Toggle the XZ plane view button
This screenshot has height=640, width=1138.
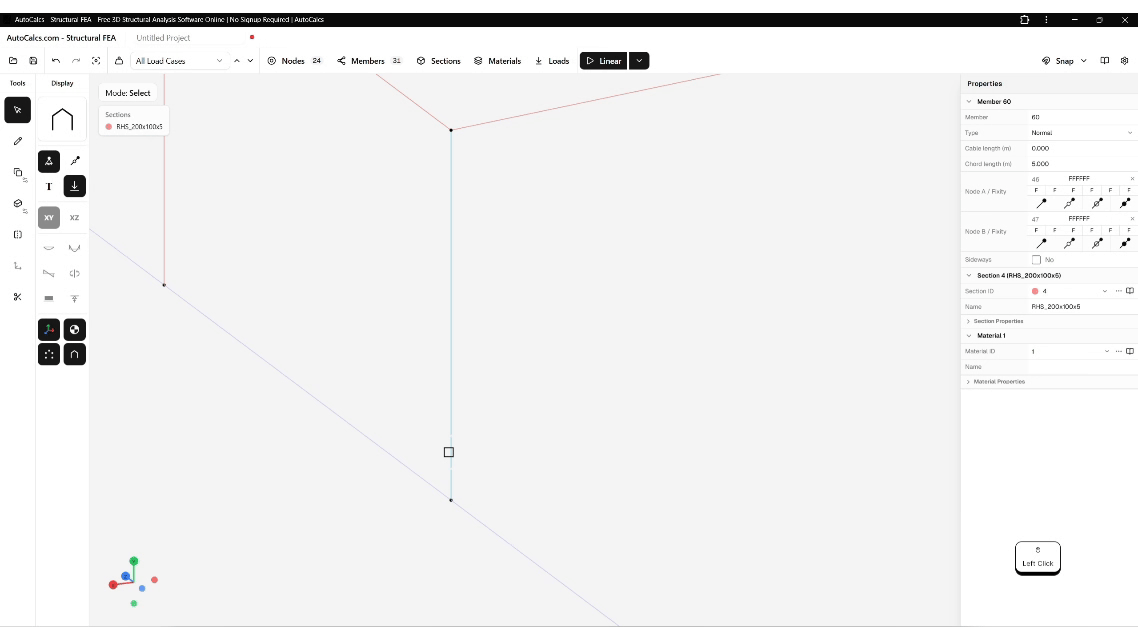point(74,217)
